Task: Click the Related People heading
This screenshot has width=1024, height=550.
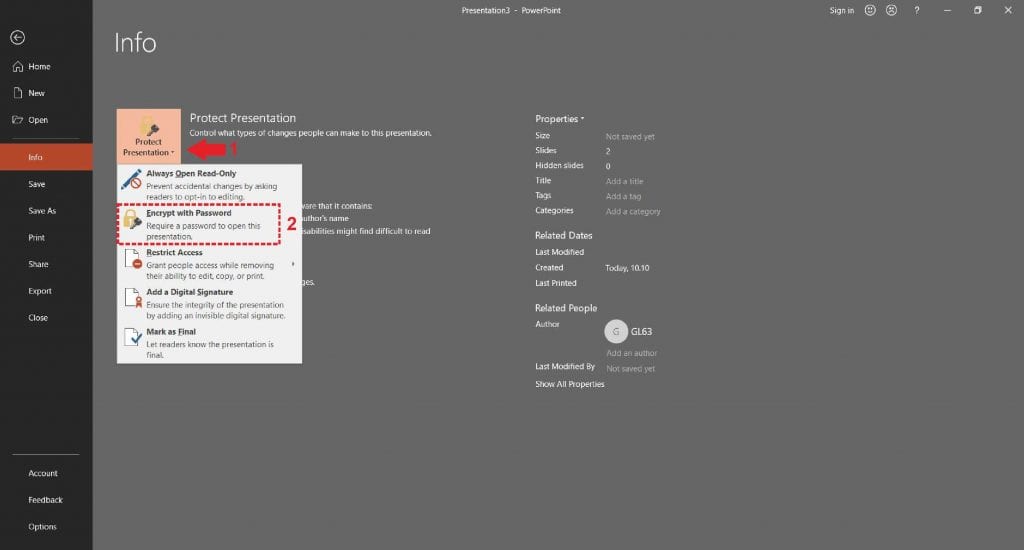Action: click(566, 308)
